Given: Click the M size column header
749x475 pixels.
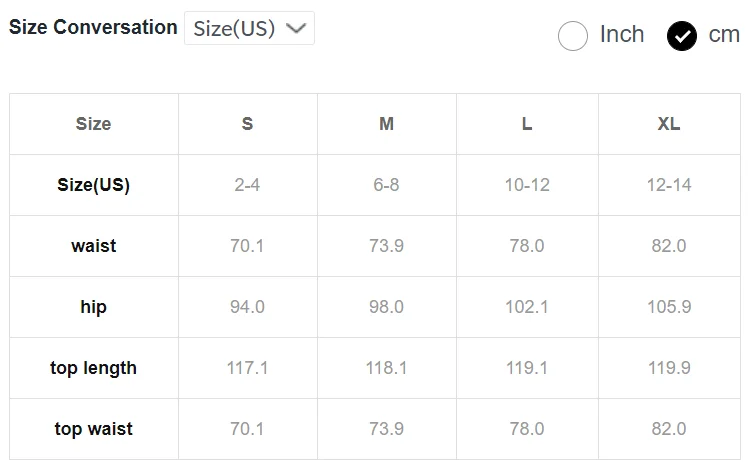Looking at the screenshot, I should [x=386, y=124].
